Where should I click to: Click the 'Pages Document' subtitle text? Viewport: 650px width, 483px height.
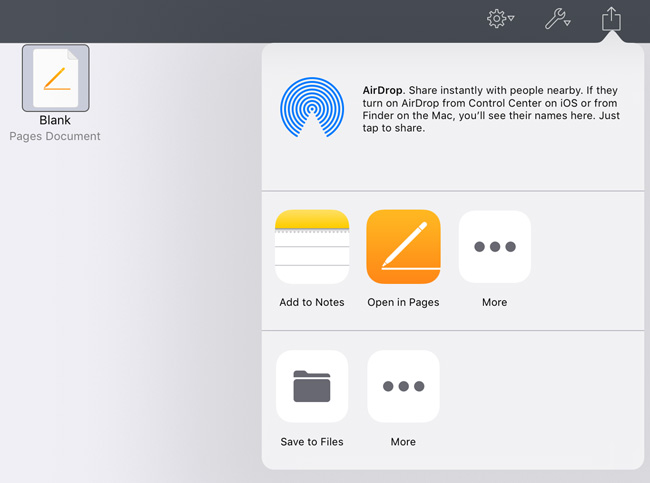click(55, 136)
